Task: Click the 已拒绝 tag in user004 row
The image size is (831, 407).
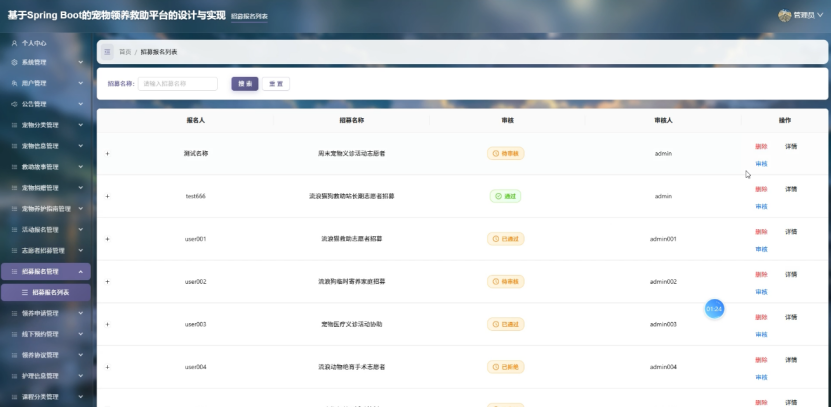Action: [x=506, y=367]
